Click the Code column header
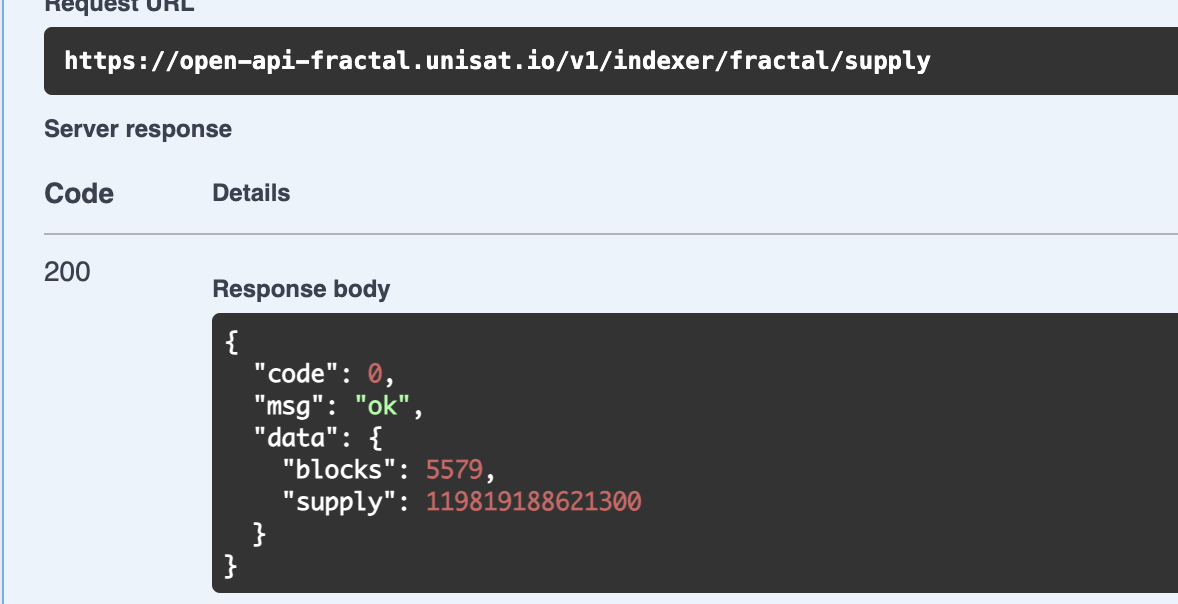1178x604 pixels. [x=79, y=193]
